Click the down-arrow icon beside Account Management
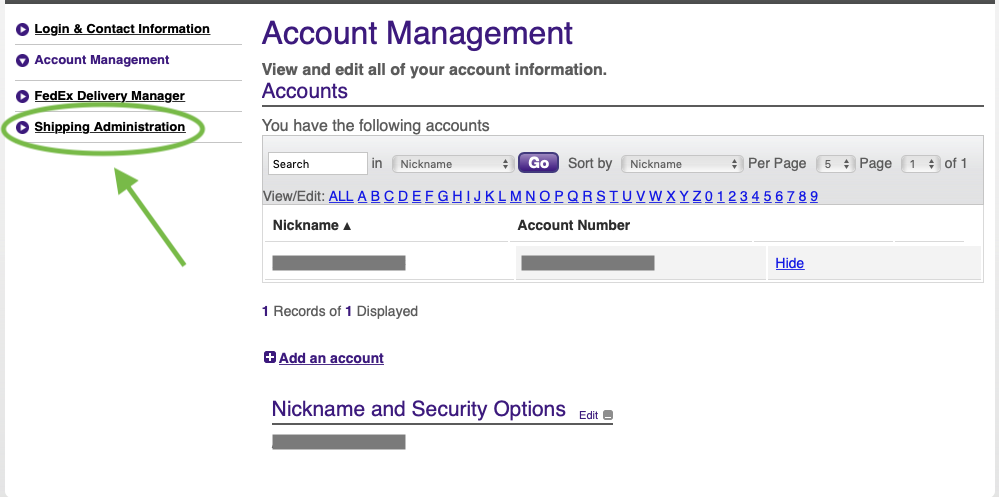Image resolution: width=999 pixels, height=497 pixels. pyautogui.click(x=22, y=61)
